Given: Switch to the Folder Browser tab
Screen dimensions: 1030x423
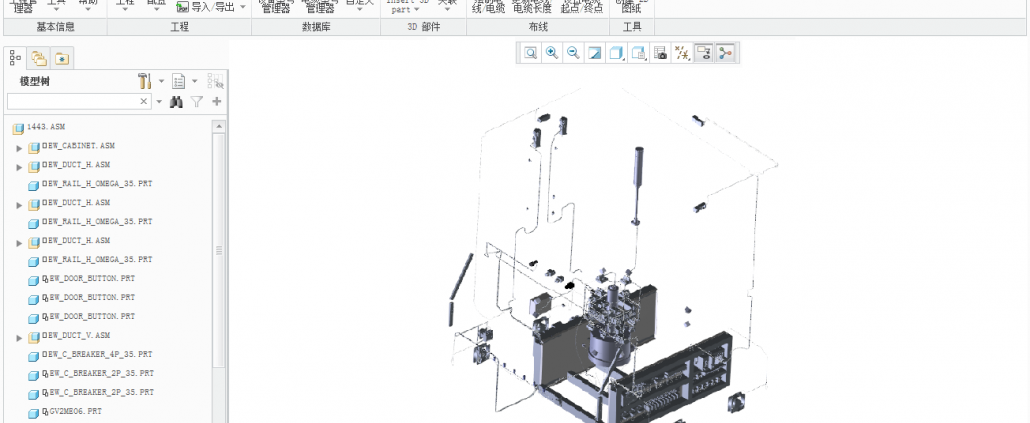Looking at the screenshot, I should pos(39,58).
